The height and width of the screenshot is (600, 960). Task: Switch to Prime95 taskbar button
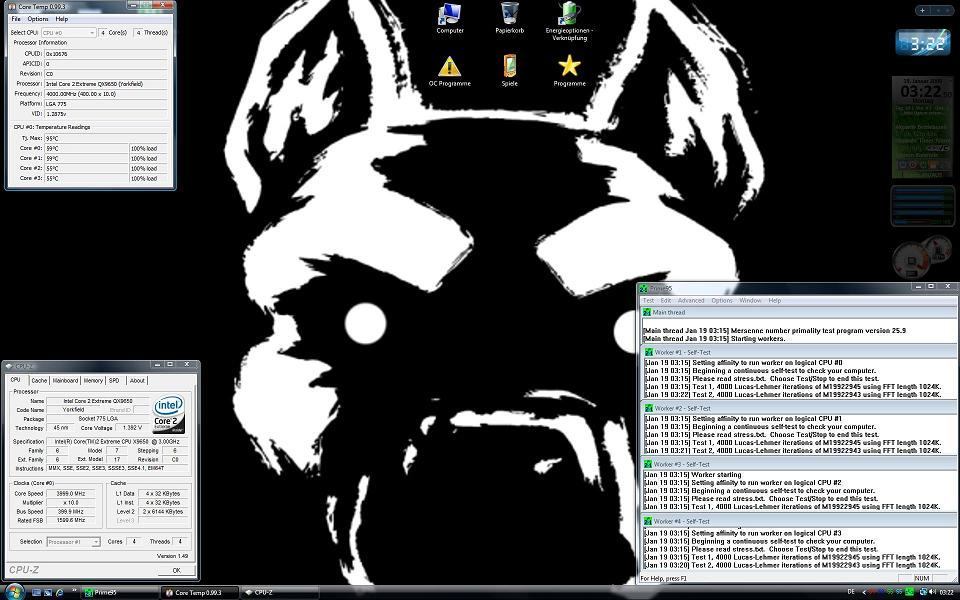pyautogui.click(x=119, y=593)
